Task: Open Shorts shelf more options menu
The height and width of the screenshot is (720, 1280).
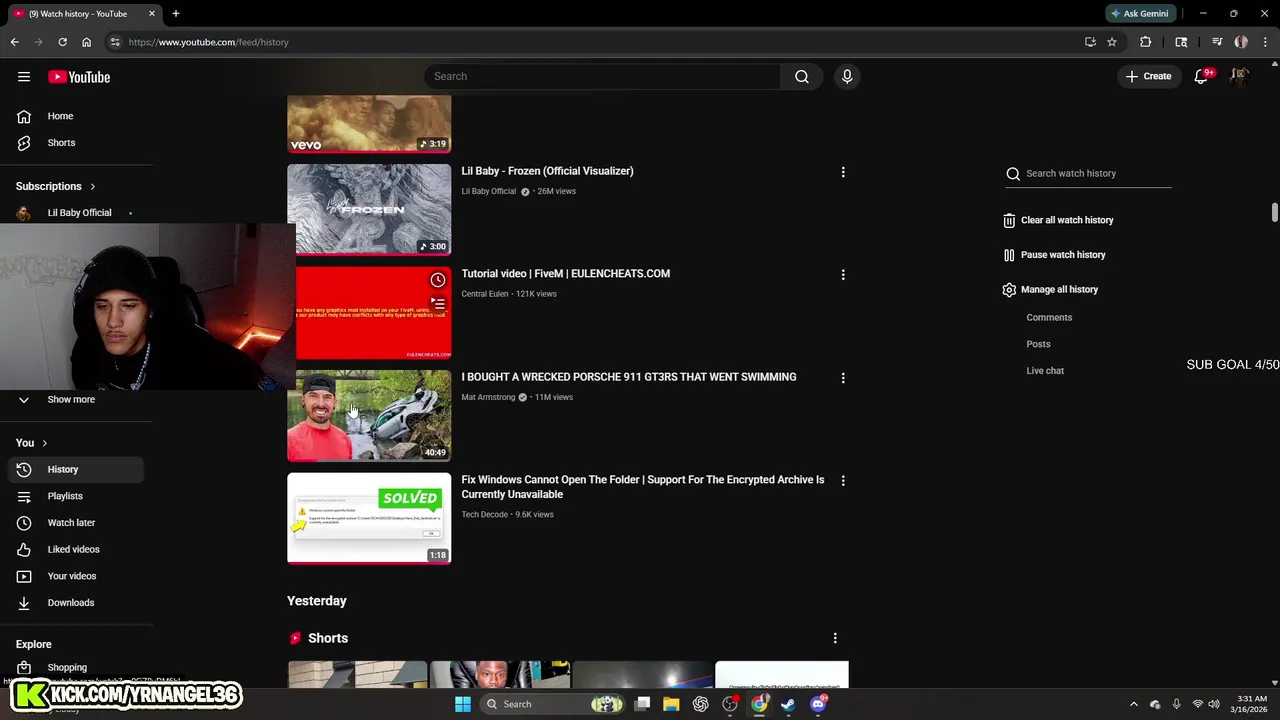Action: point(835,638)
